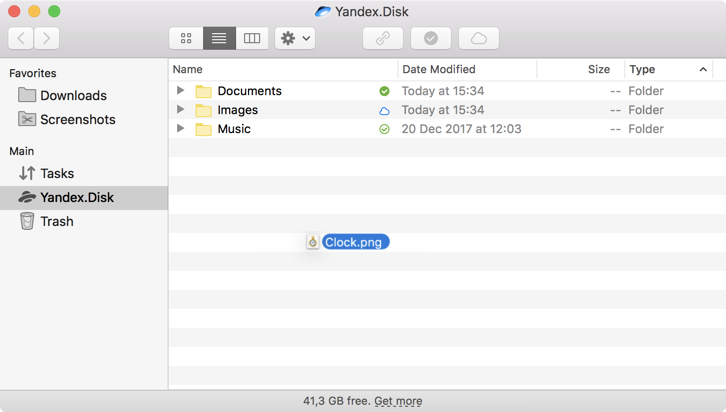
Task: Open the gear actions dropdown menu
Action: 296,38
